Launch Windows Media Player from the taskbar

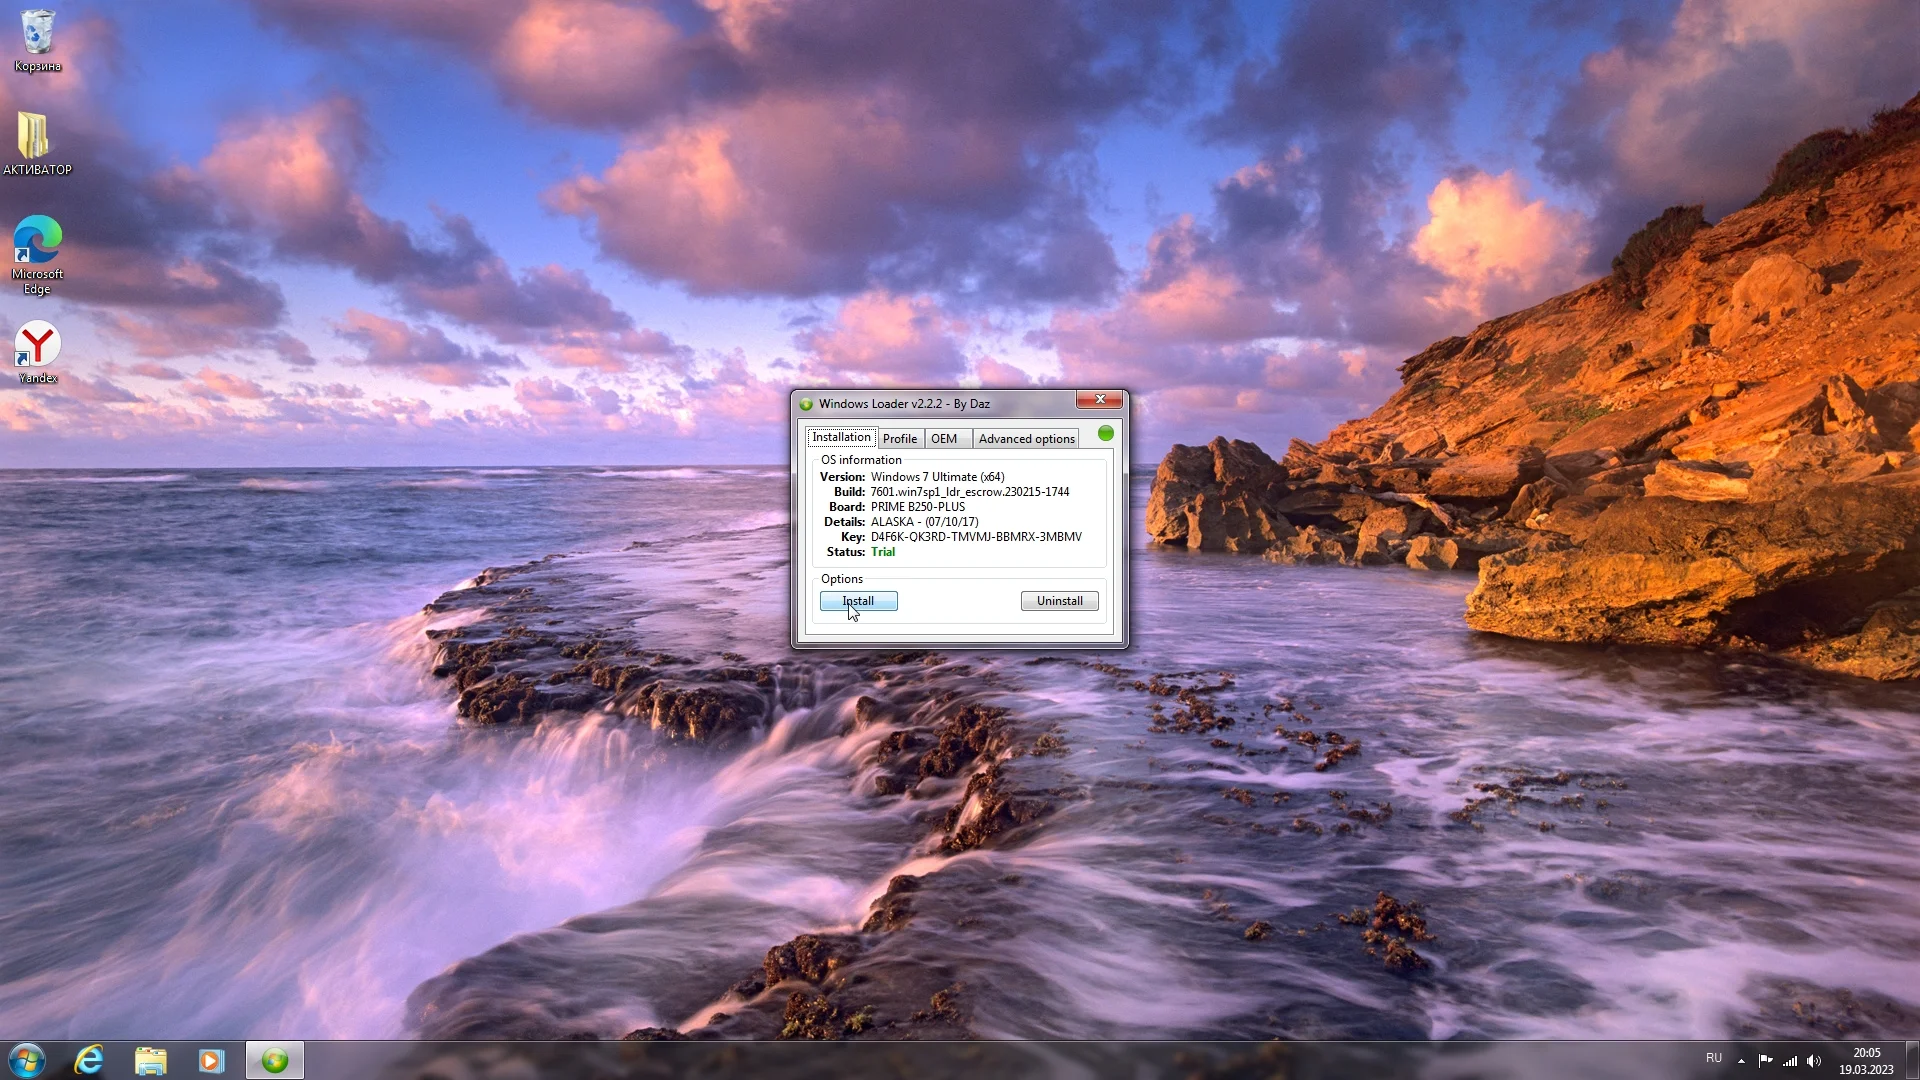(211, 1060)
